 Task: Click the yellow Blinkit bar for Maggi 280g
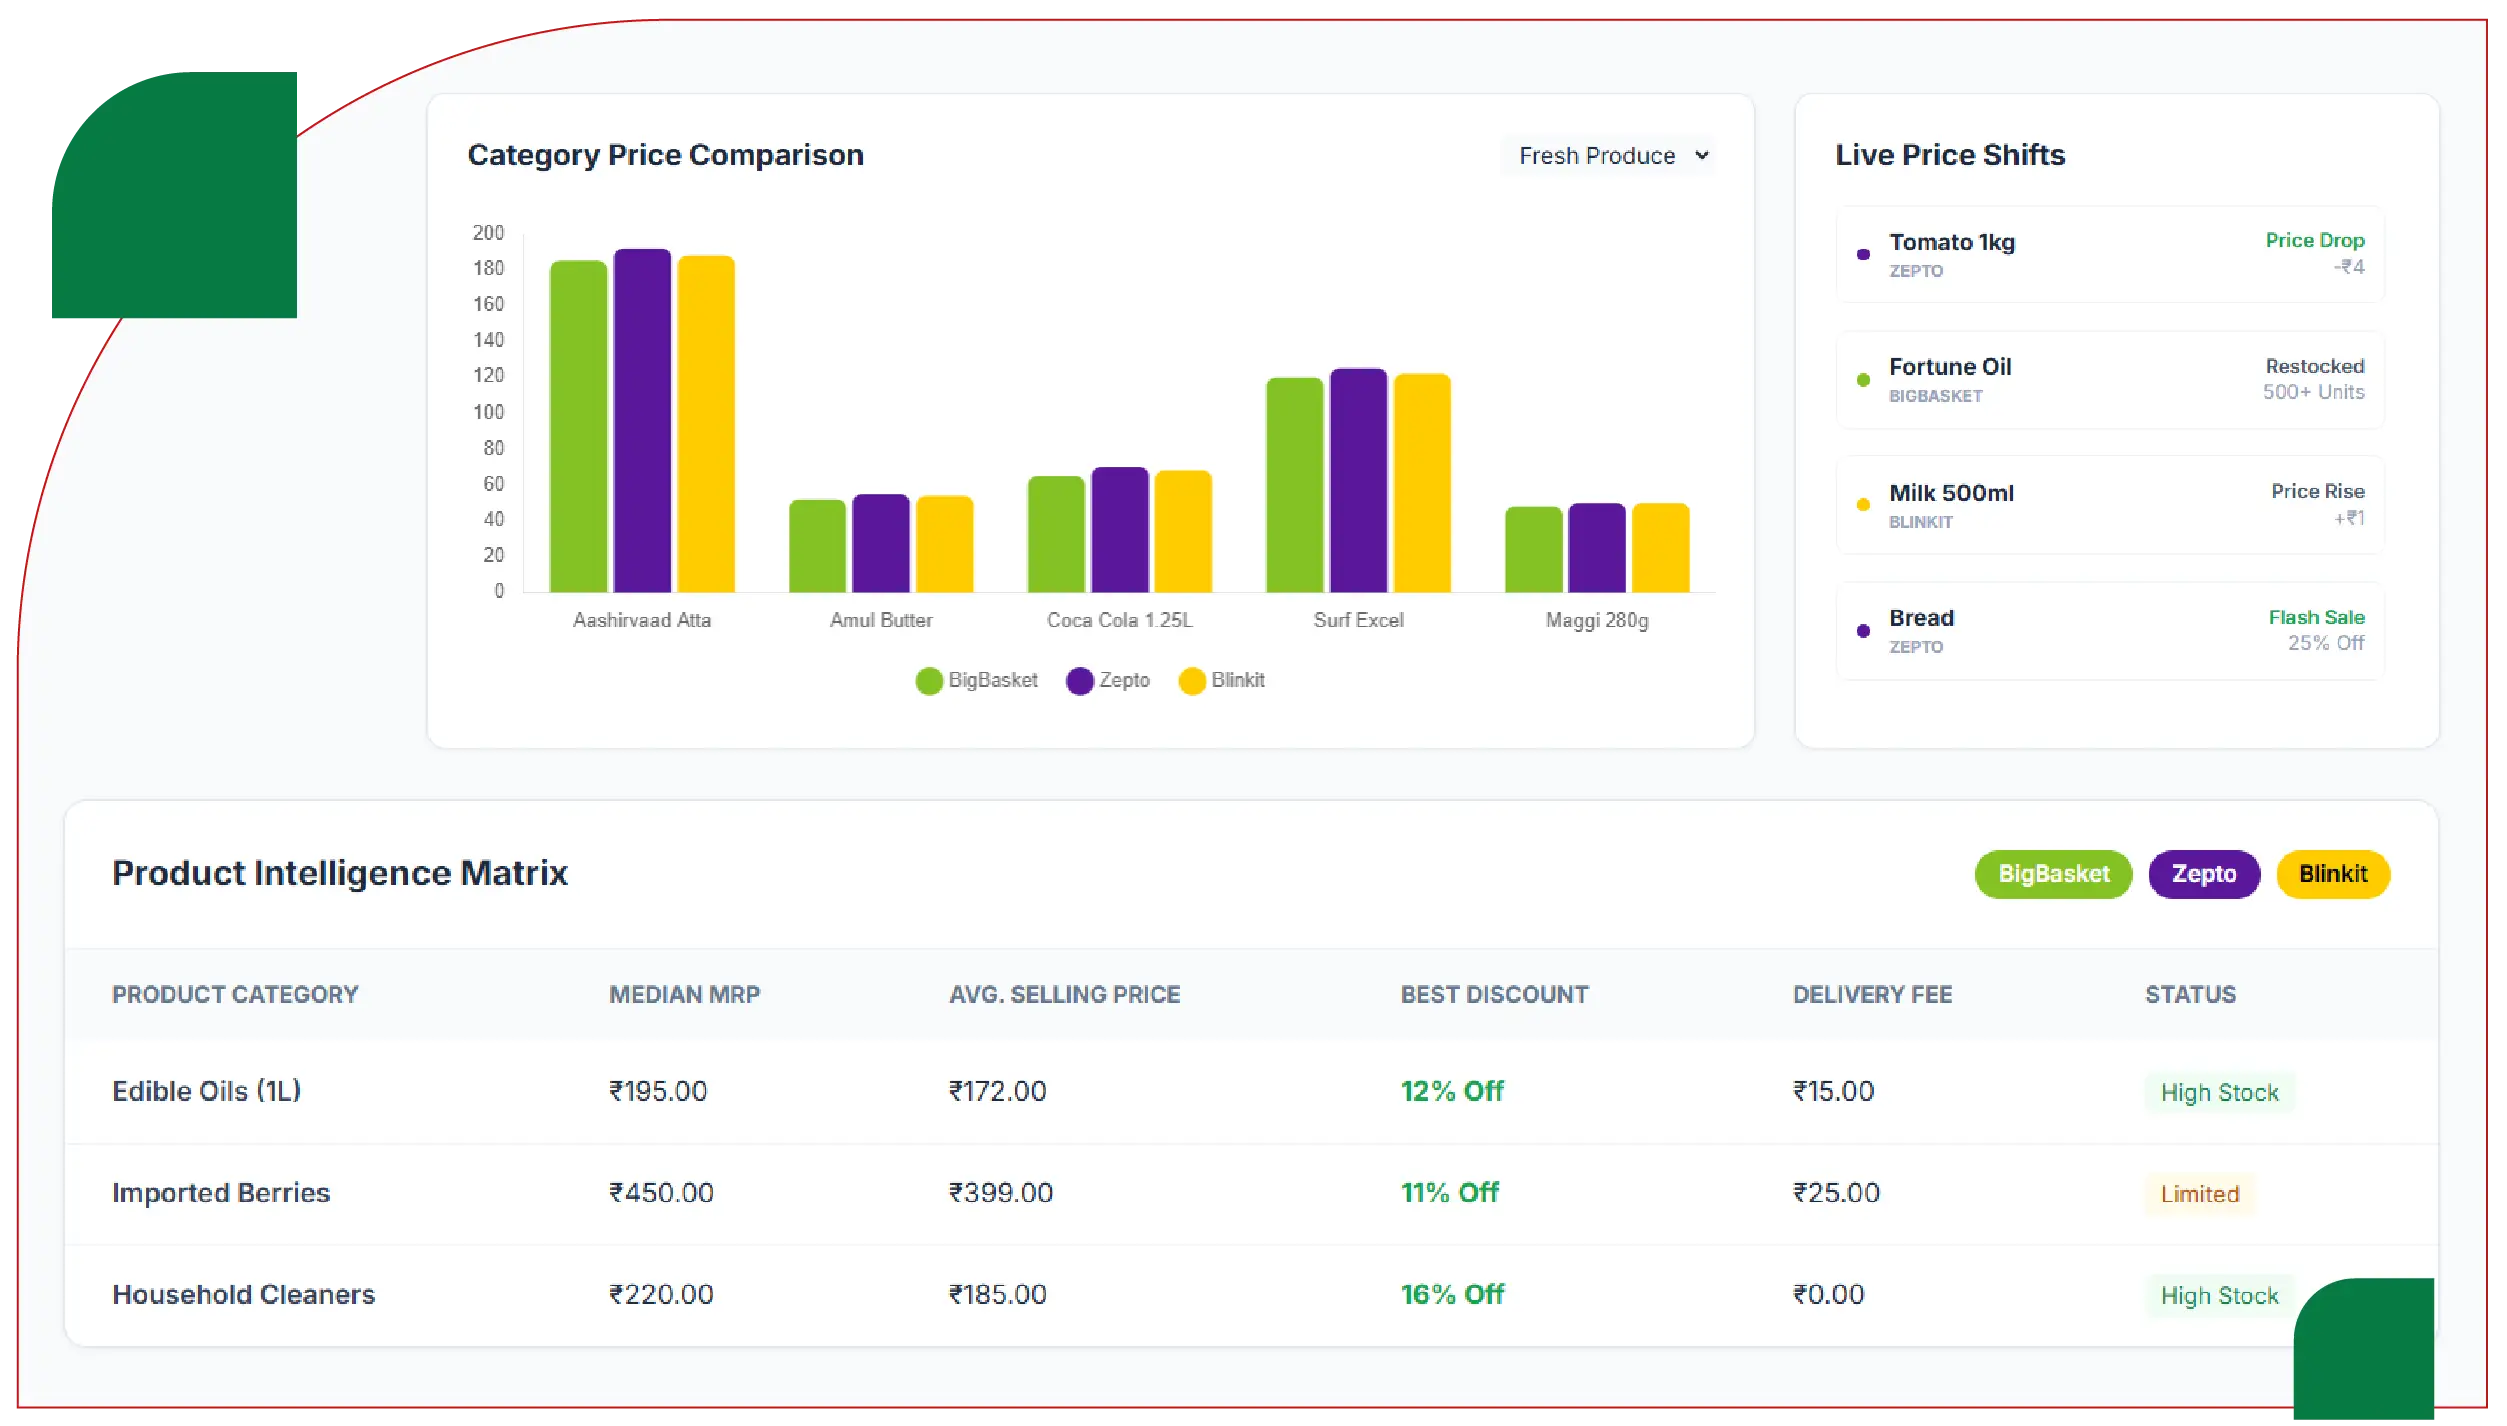(1660, 548)
